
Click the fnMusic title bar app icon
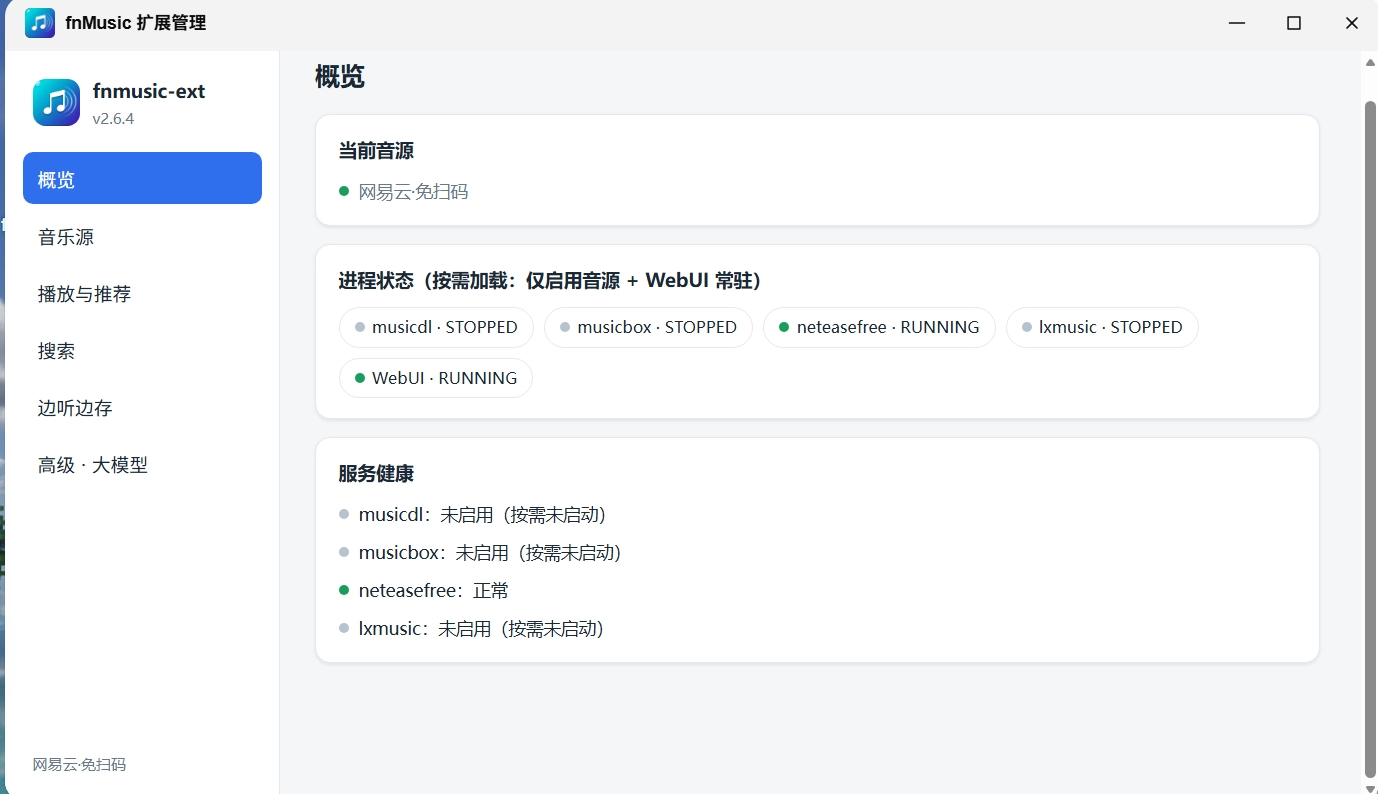(x=40, y=23)
